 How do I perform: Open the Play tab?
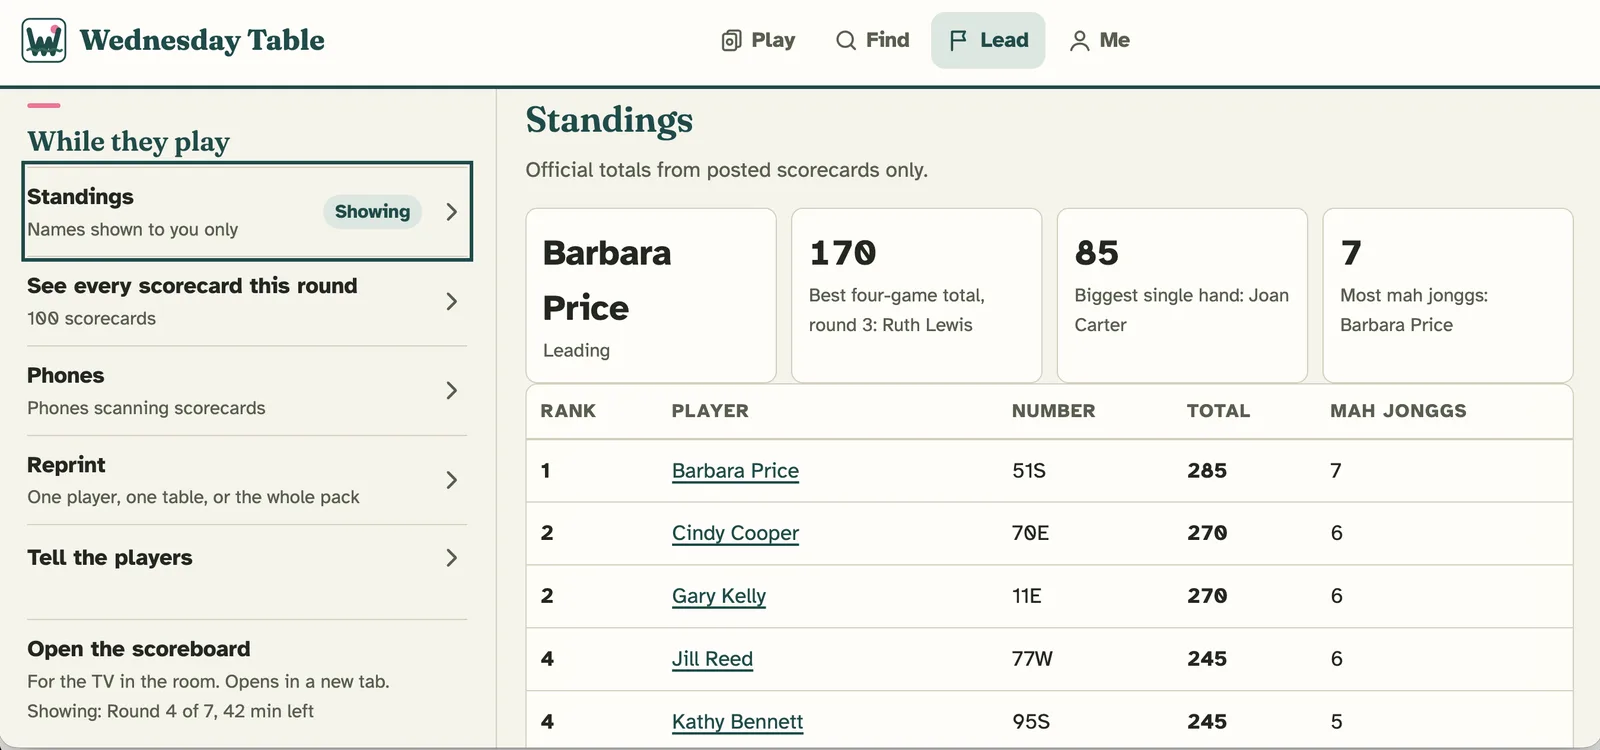coord(759,40)
